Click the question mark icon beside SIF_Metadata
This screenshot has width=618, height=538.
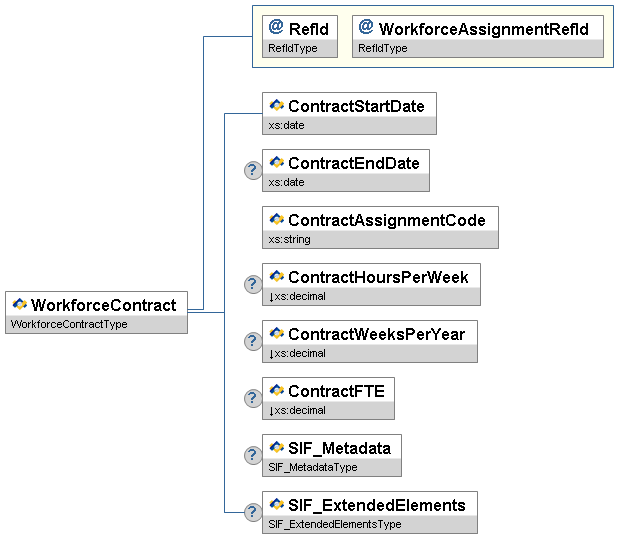click(253, 455)
